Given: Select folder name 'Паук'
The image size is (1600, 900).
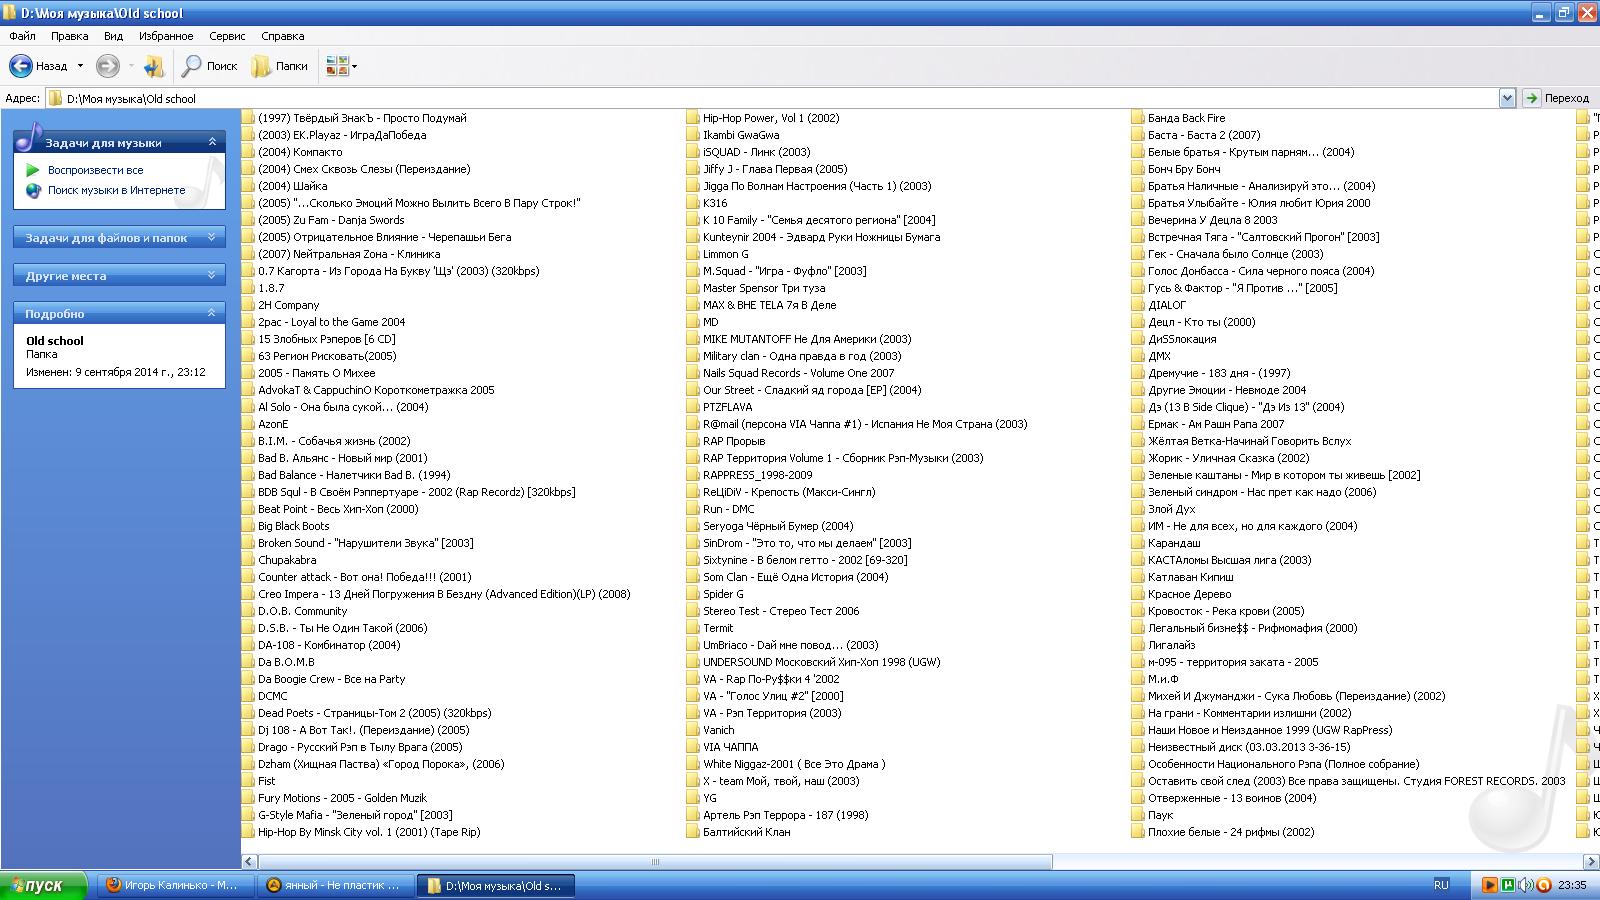Looking at the screenshot, I should coord(1161,815).
